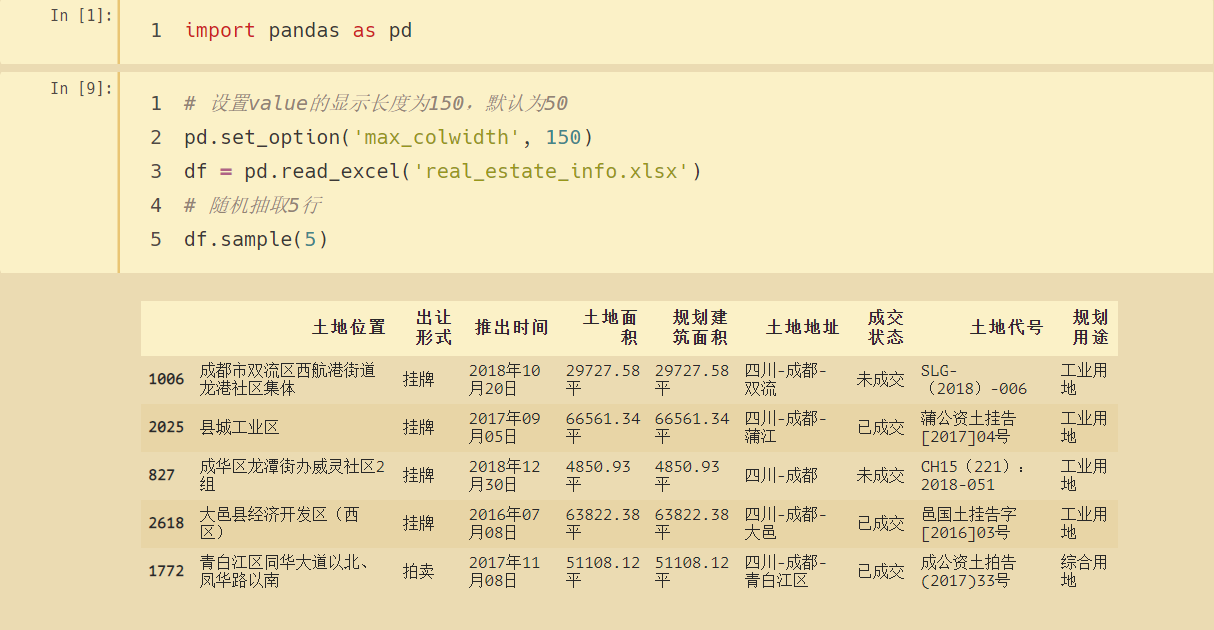Click the '规划建筑面积' column header
The image size is (1214, 630).
(x=699, y=327)
